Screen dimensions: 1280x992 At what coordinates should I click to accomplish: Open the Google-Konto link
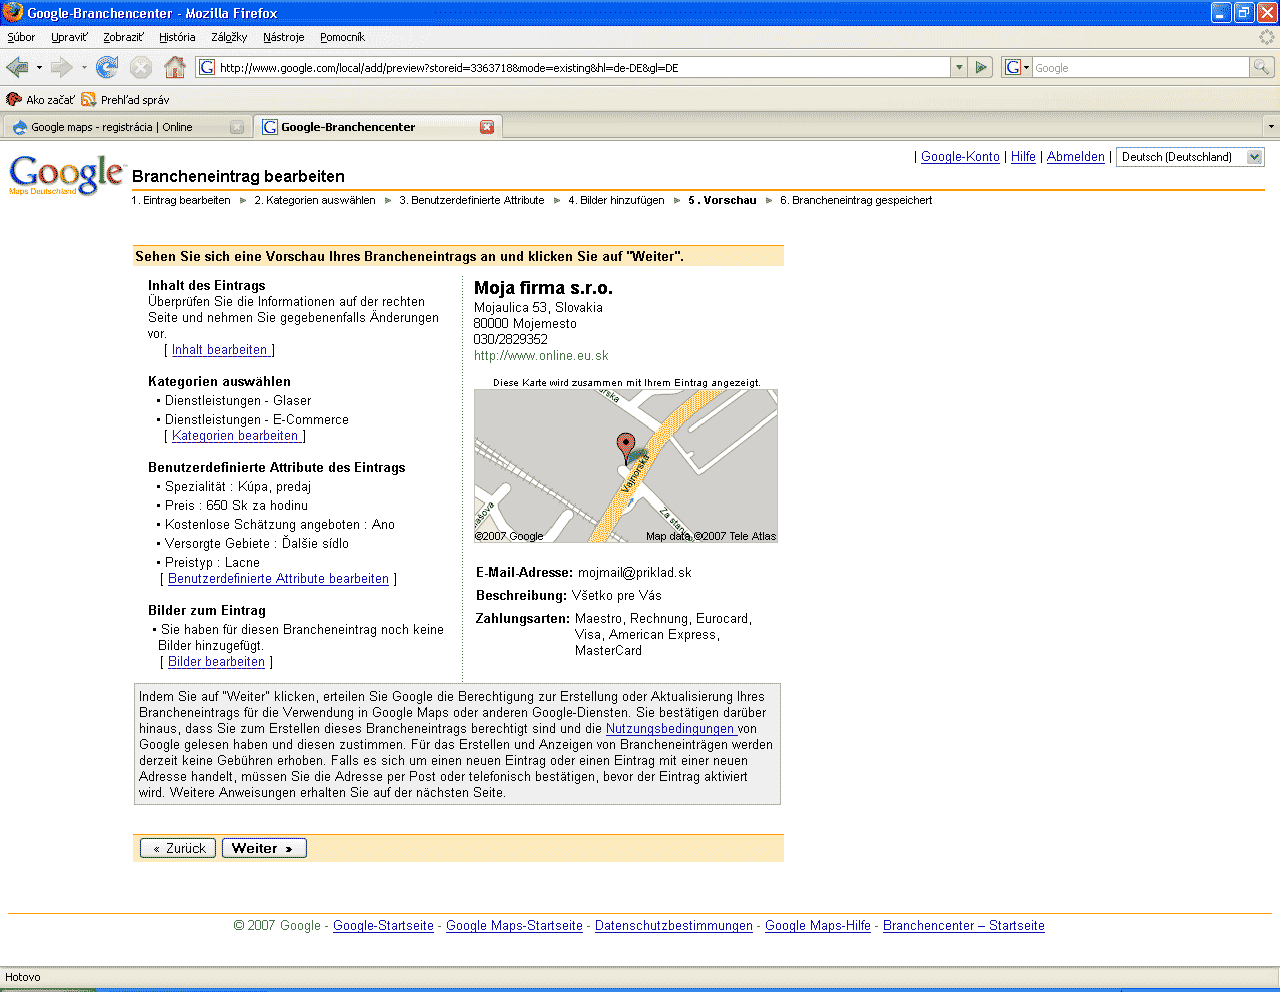tap(960, 157)
